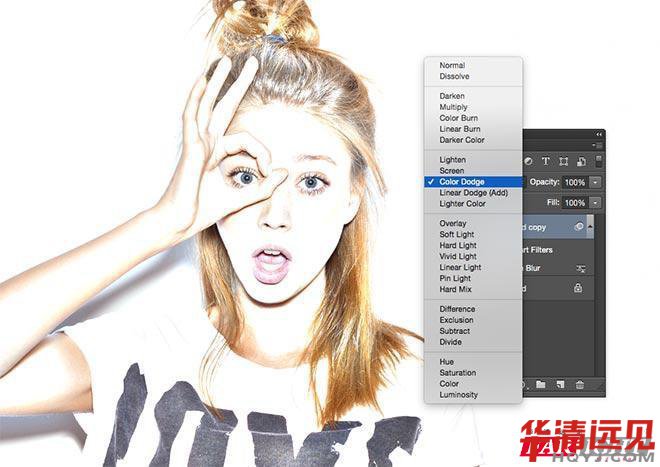Open the Opacity dropdown arrow

point(596,183)
